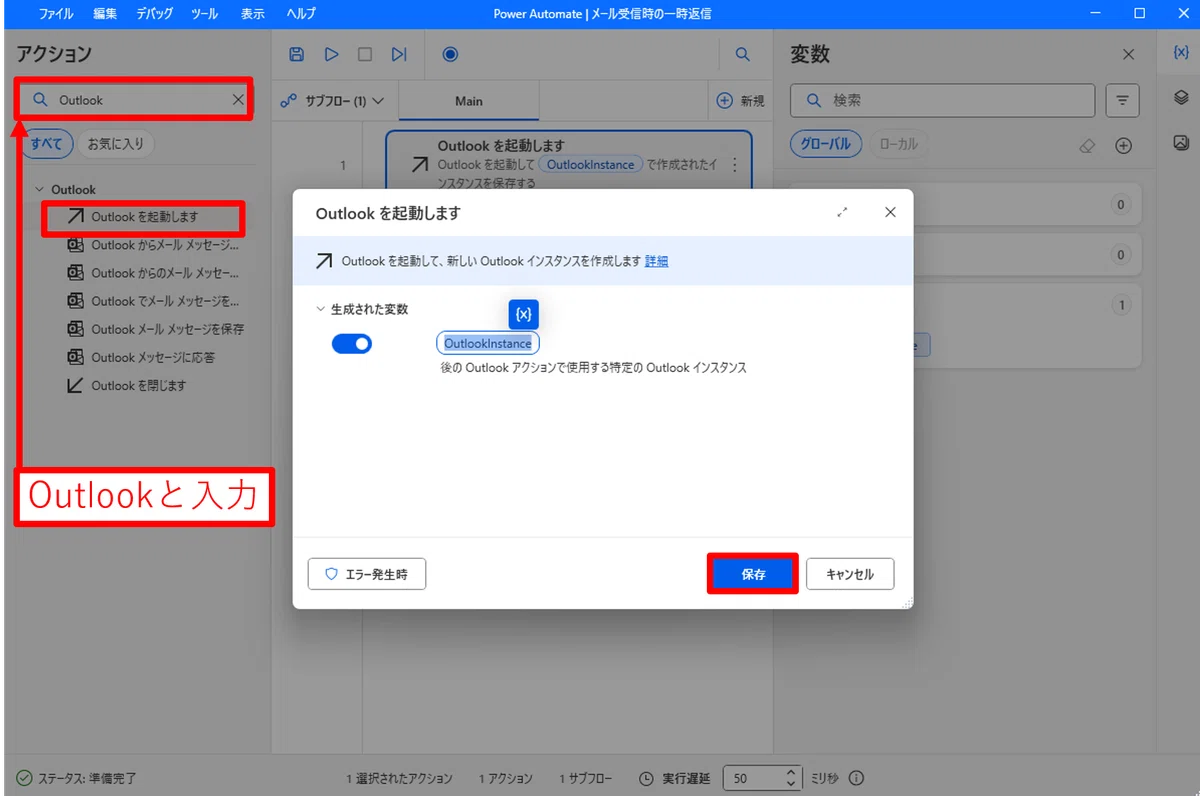Switch to the すべて actions filter
1200x796 pixels.
click(46, 144)
